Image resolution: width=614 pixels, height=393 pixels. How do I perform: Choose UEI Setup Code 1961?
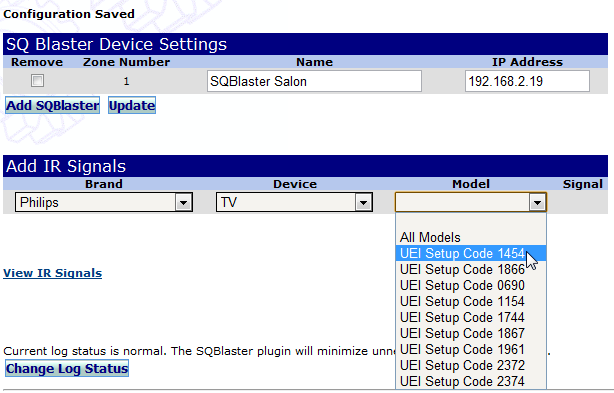471,349
